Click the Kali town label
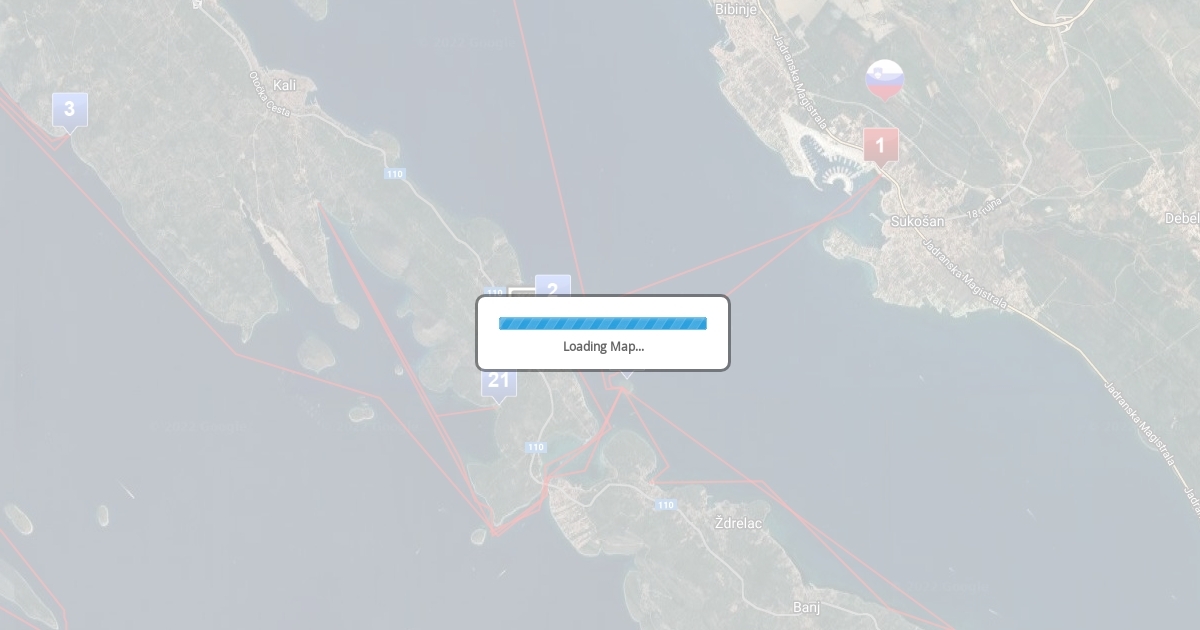Viewport: 1200px width, 630px height. coord(284,85)
